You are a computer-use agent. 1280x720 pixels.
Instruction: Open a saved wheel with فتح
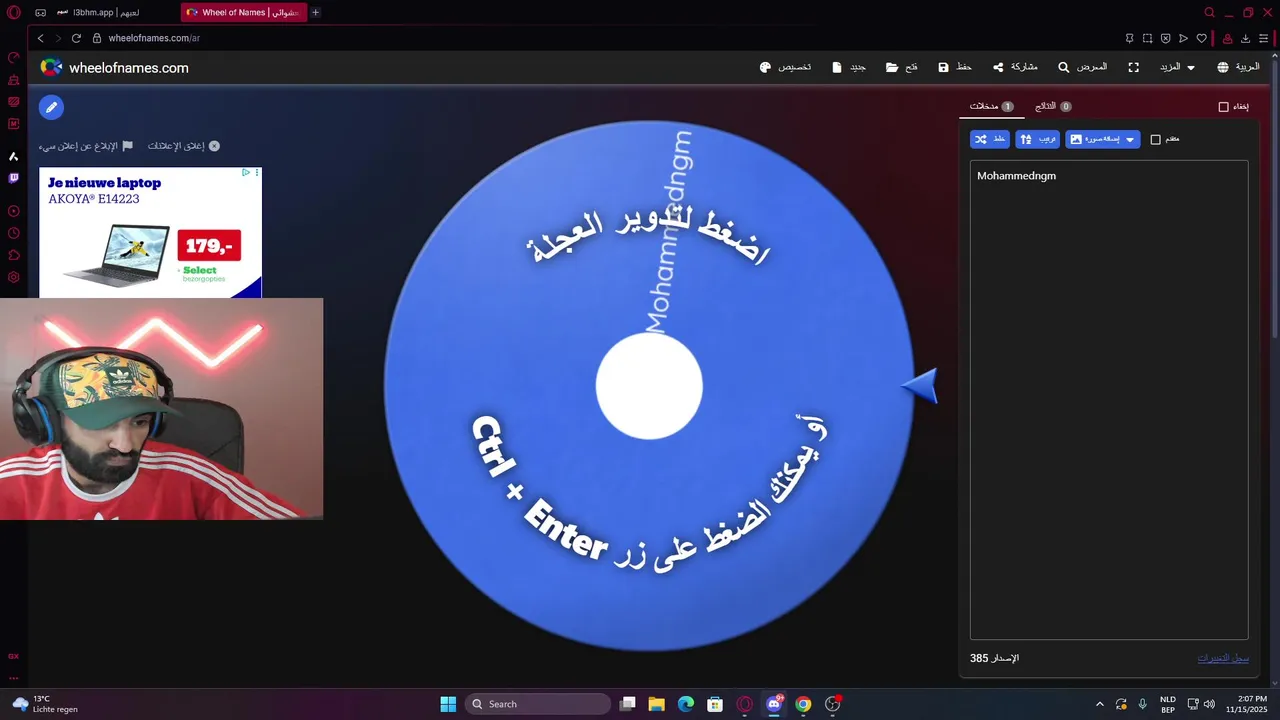(902, 67)
